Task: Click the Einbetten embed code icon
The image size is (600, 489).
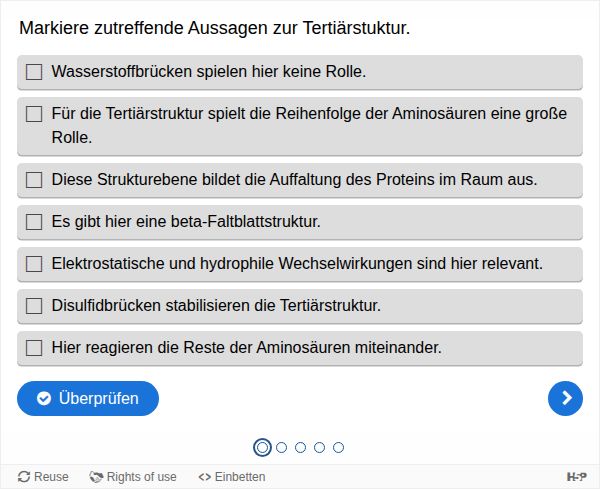Action: [205, 477]
